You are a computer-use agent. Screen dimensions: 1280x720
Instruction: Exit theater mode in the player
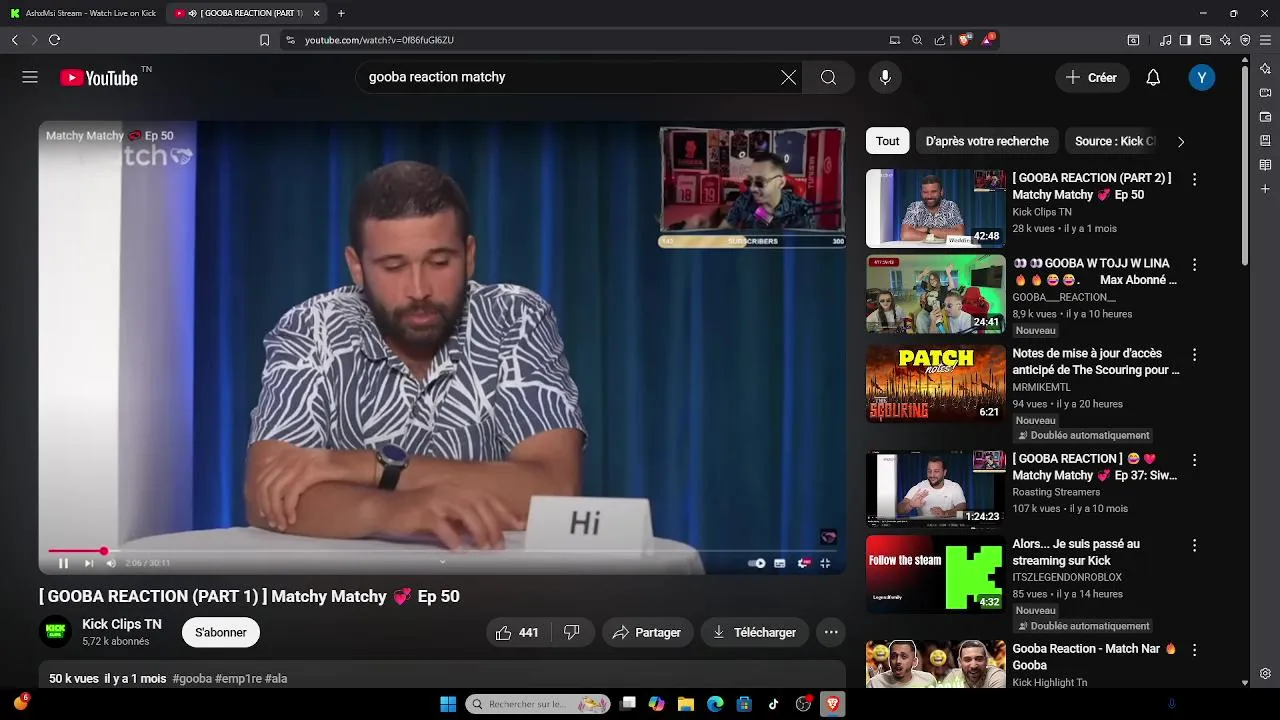point(826,563)
